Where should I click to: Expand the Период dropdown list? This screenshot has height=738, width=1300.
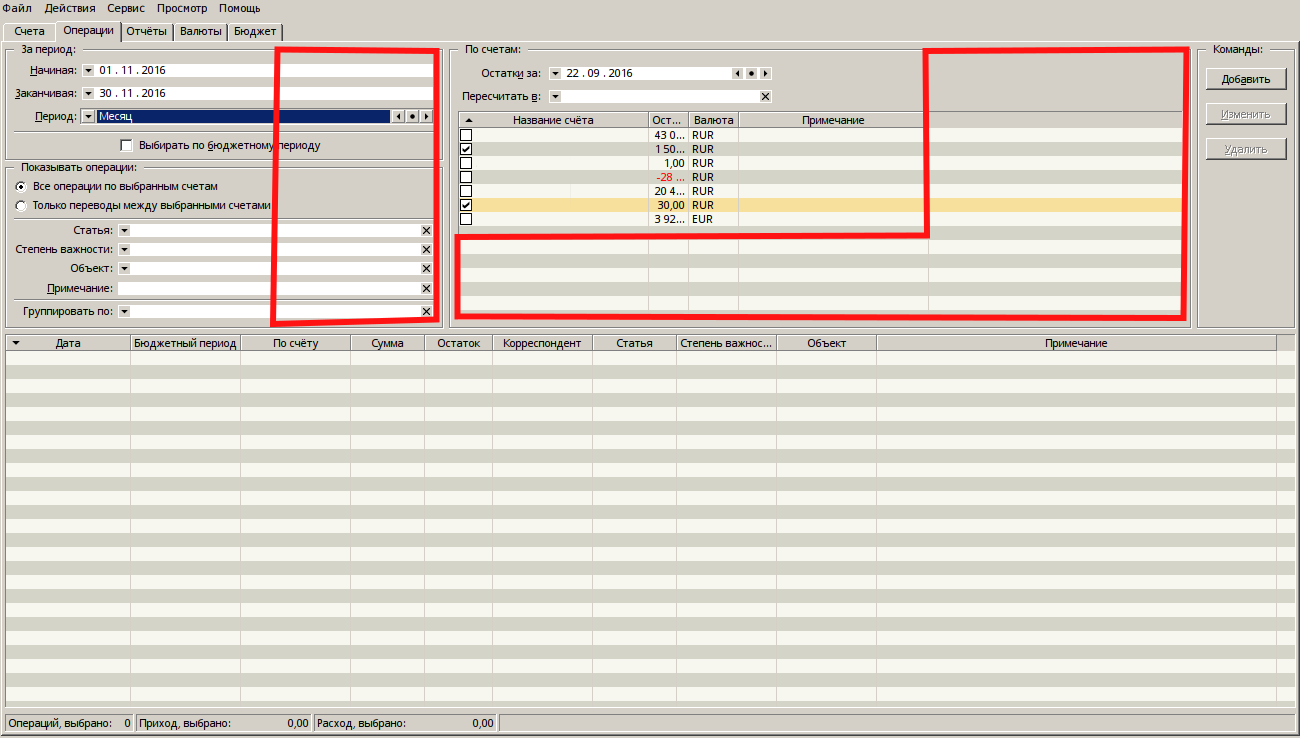click(x=88, y=117)
